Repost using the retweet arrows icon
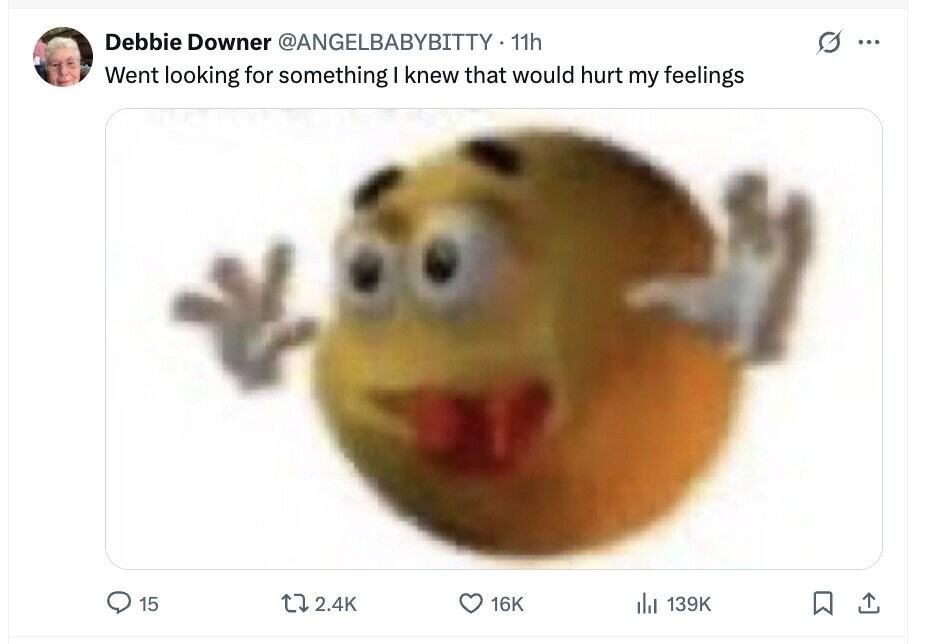The height and width of the screenshot is (644, 930). 294,604
